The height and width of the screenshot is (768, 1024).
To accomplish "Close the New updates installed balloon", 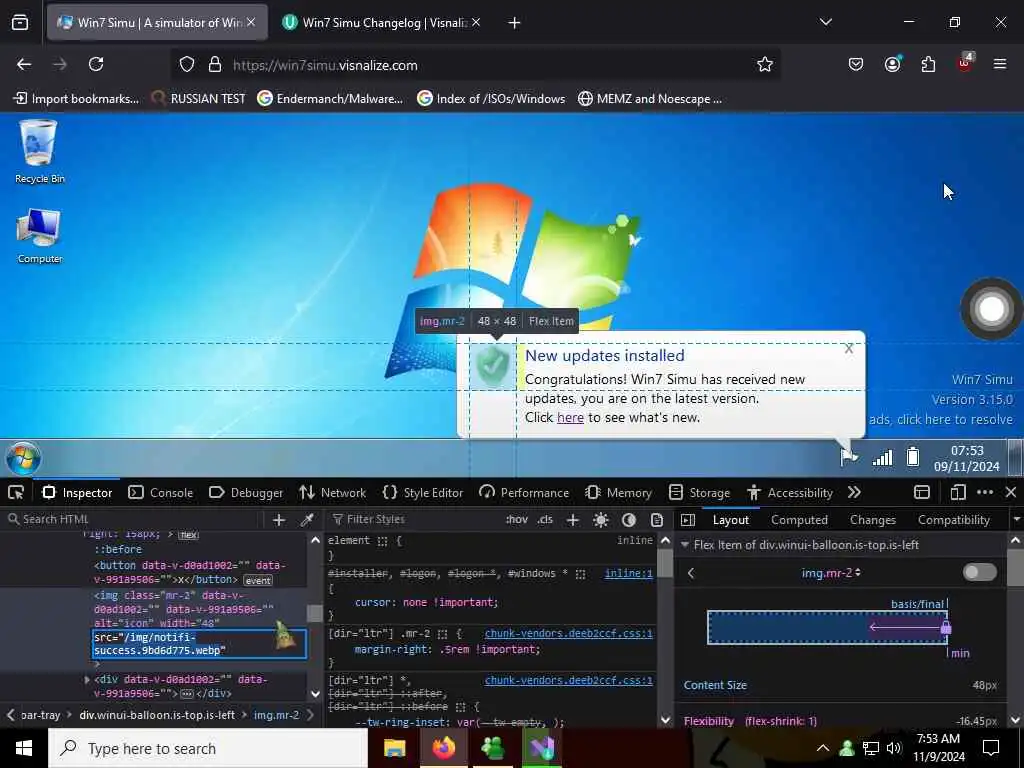I will (848, 349).
